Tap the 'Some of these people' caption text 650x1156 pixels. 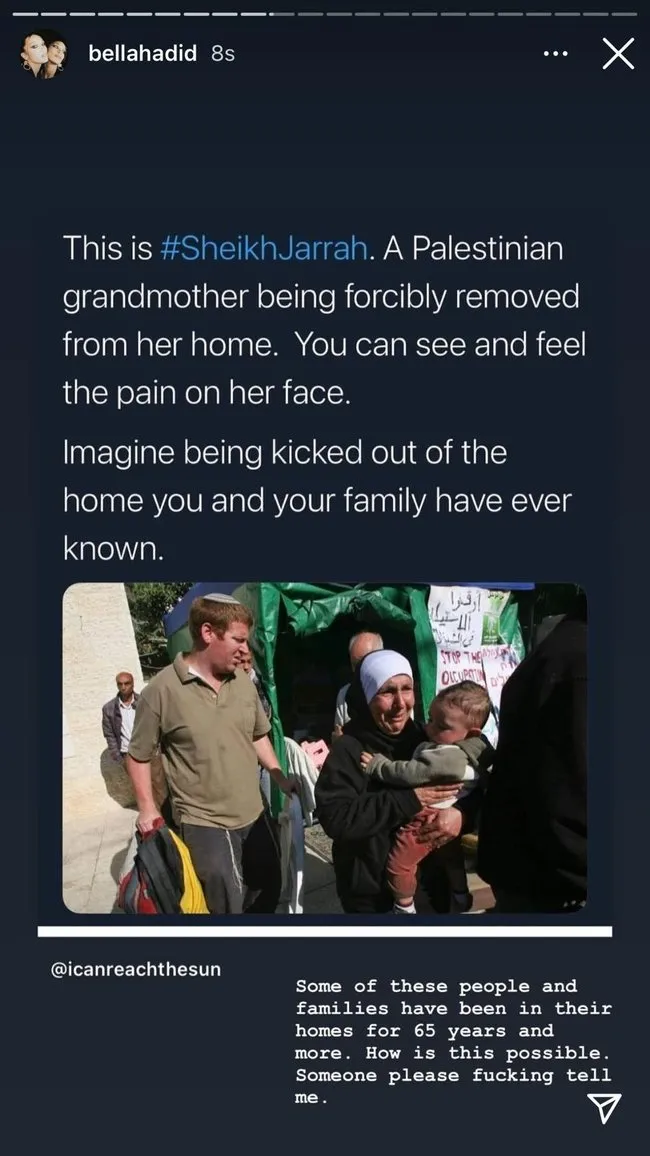tap(453, 1041)
